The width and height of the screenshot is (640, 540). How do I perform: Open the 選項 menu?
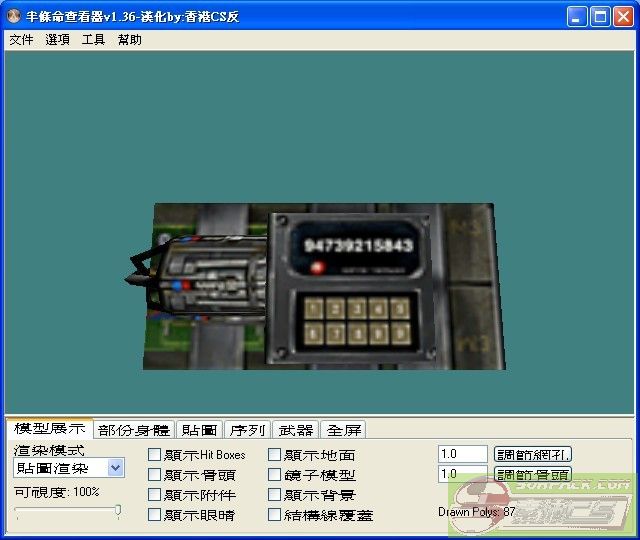coord(58,40)
